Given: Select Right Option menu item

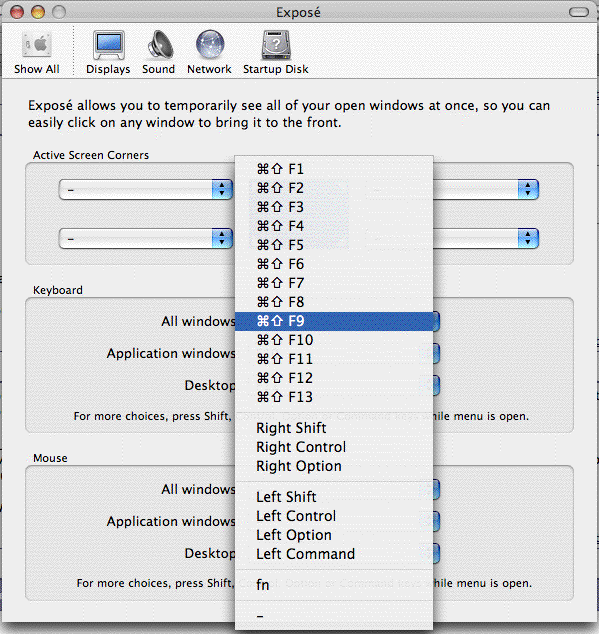Looking at the screenshot, I should (x=334, y=466).
